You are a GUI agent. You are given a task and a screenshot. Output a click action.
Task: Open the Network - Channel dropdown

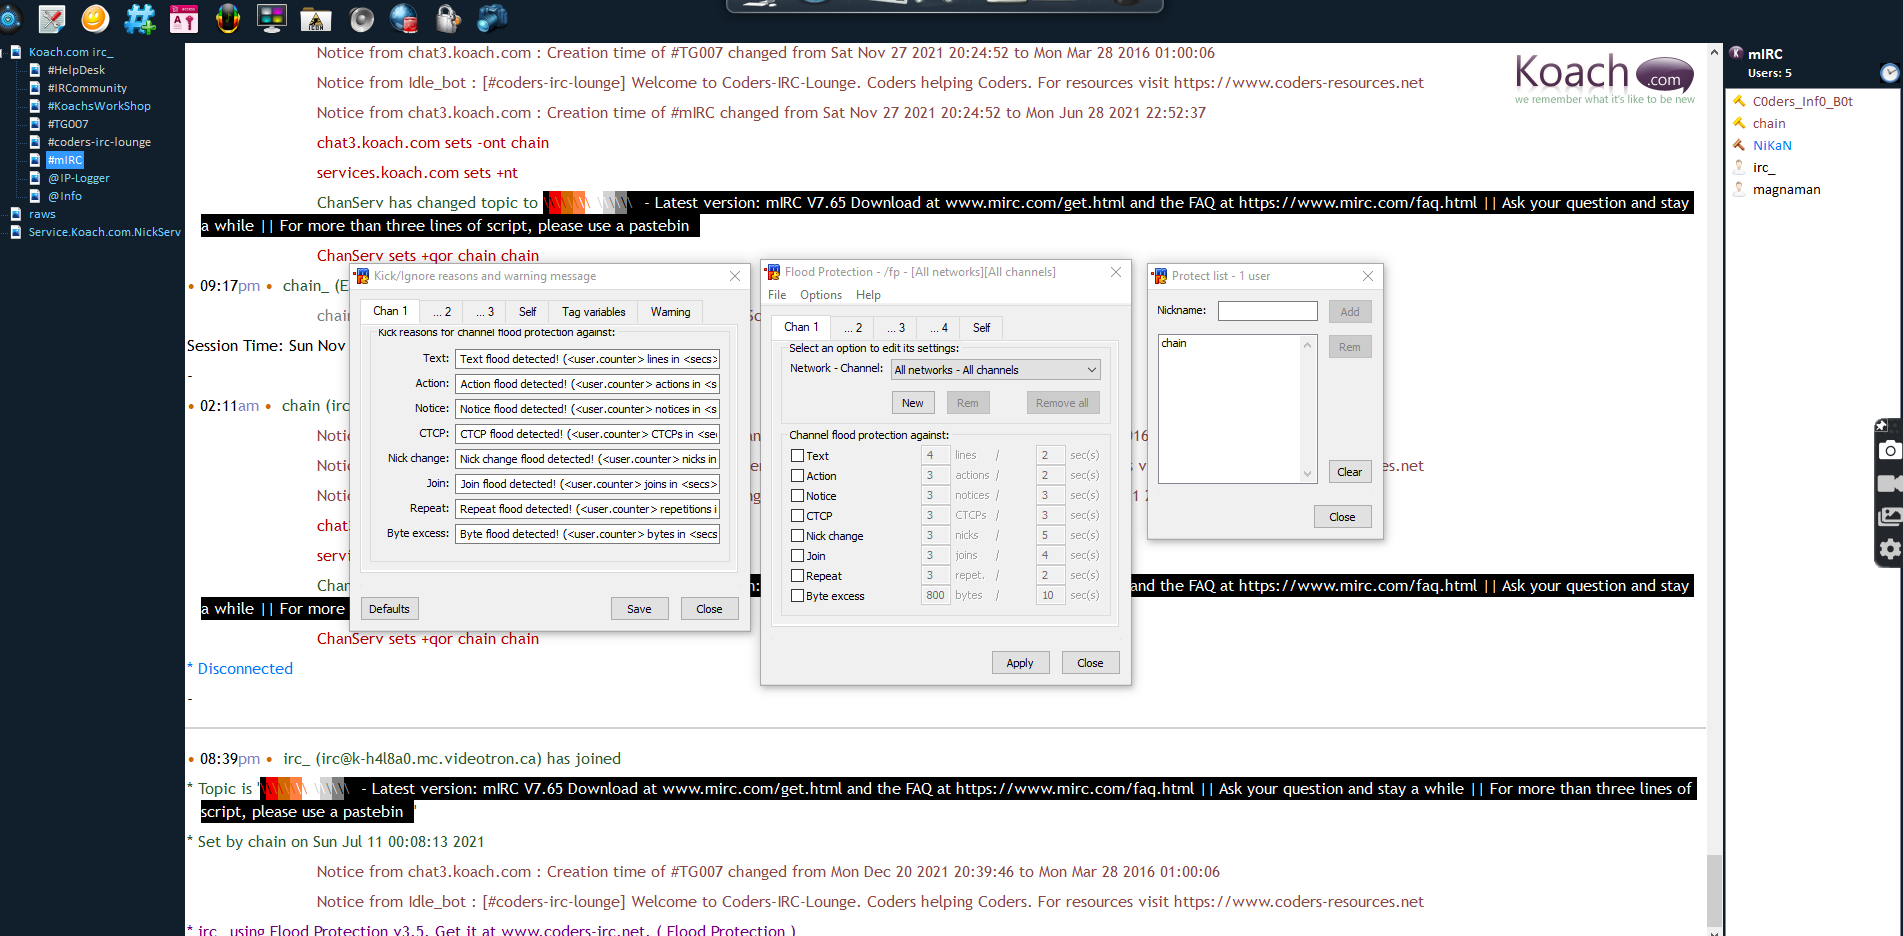coord(995,370)
